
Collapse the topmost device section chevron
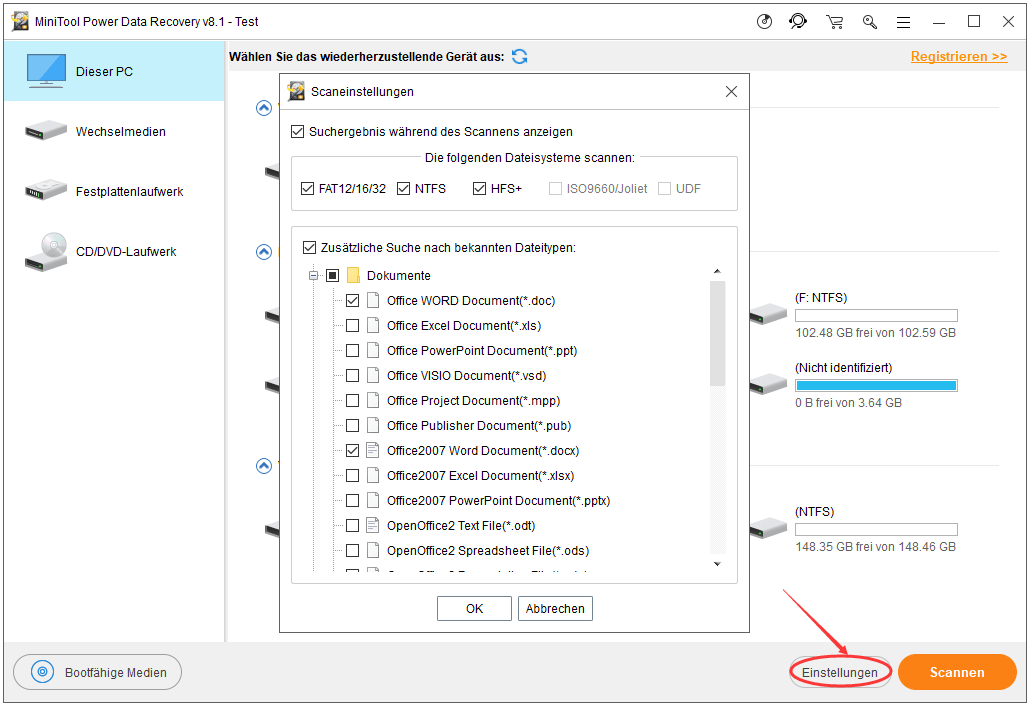(264, 108)
